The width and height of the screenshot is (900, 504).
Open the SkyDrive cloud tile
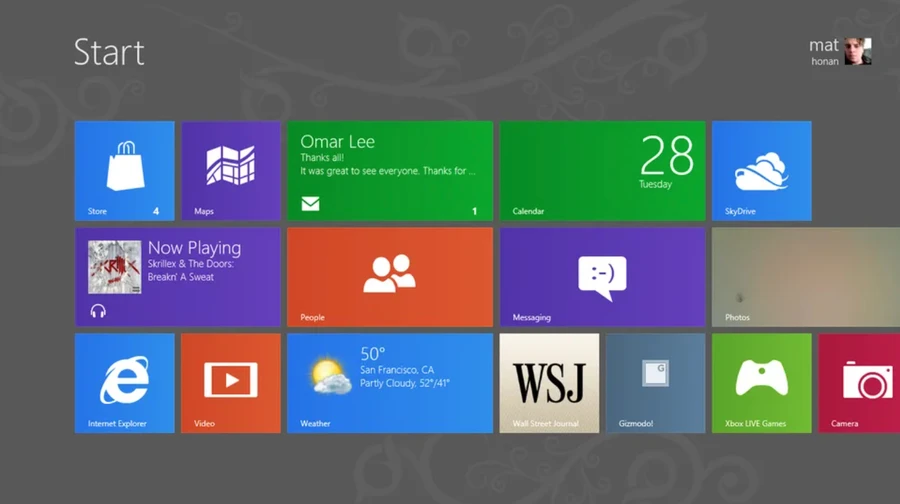(x=762, y=170)
